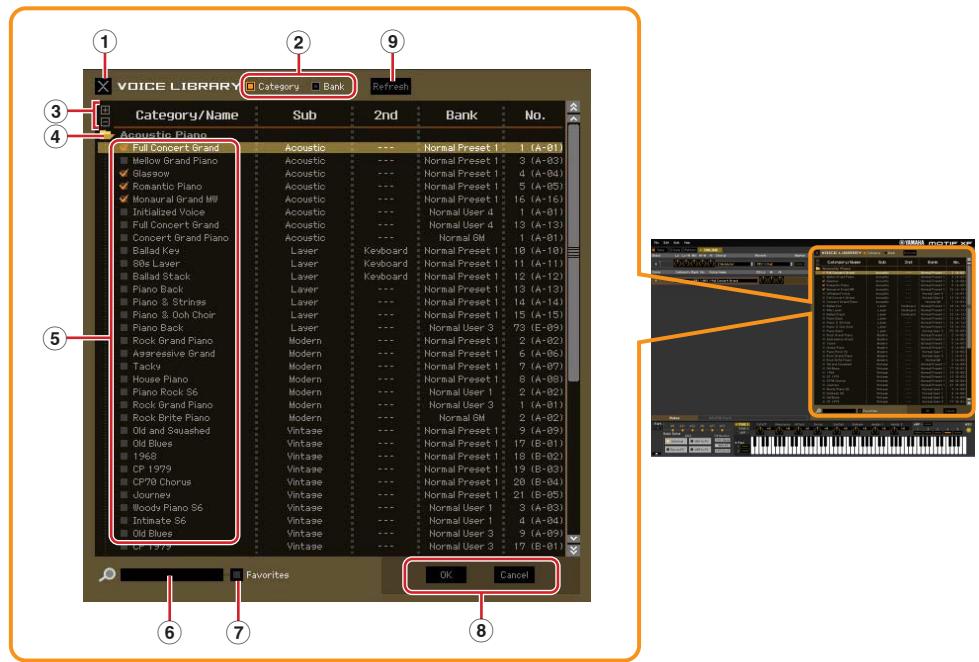Check favorite box for Journey
This screenshot has width=979, height=662.
[124, 495]
